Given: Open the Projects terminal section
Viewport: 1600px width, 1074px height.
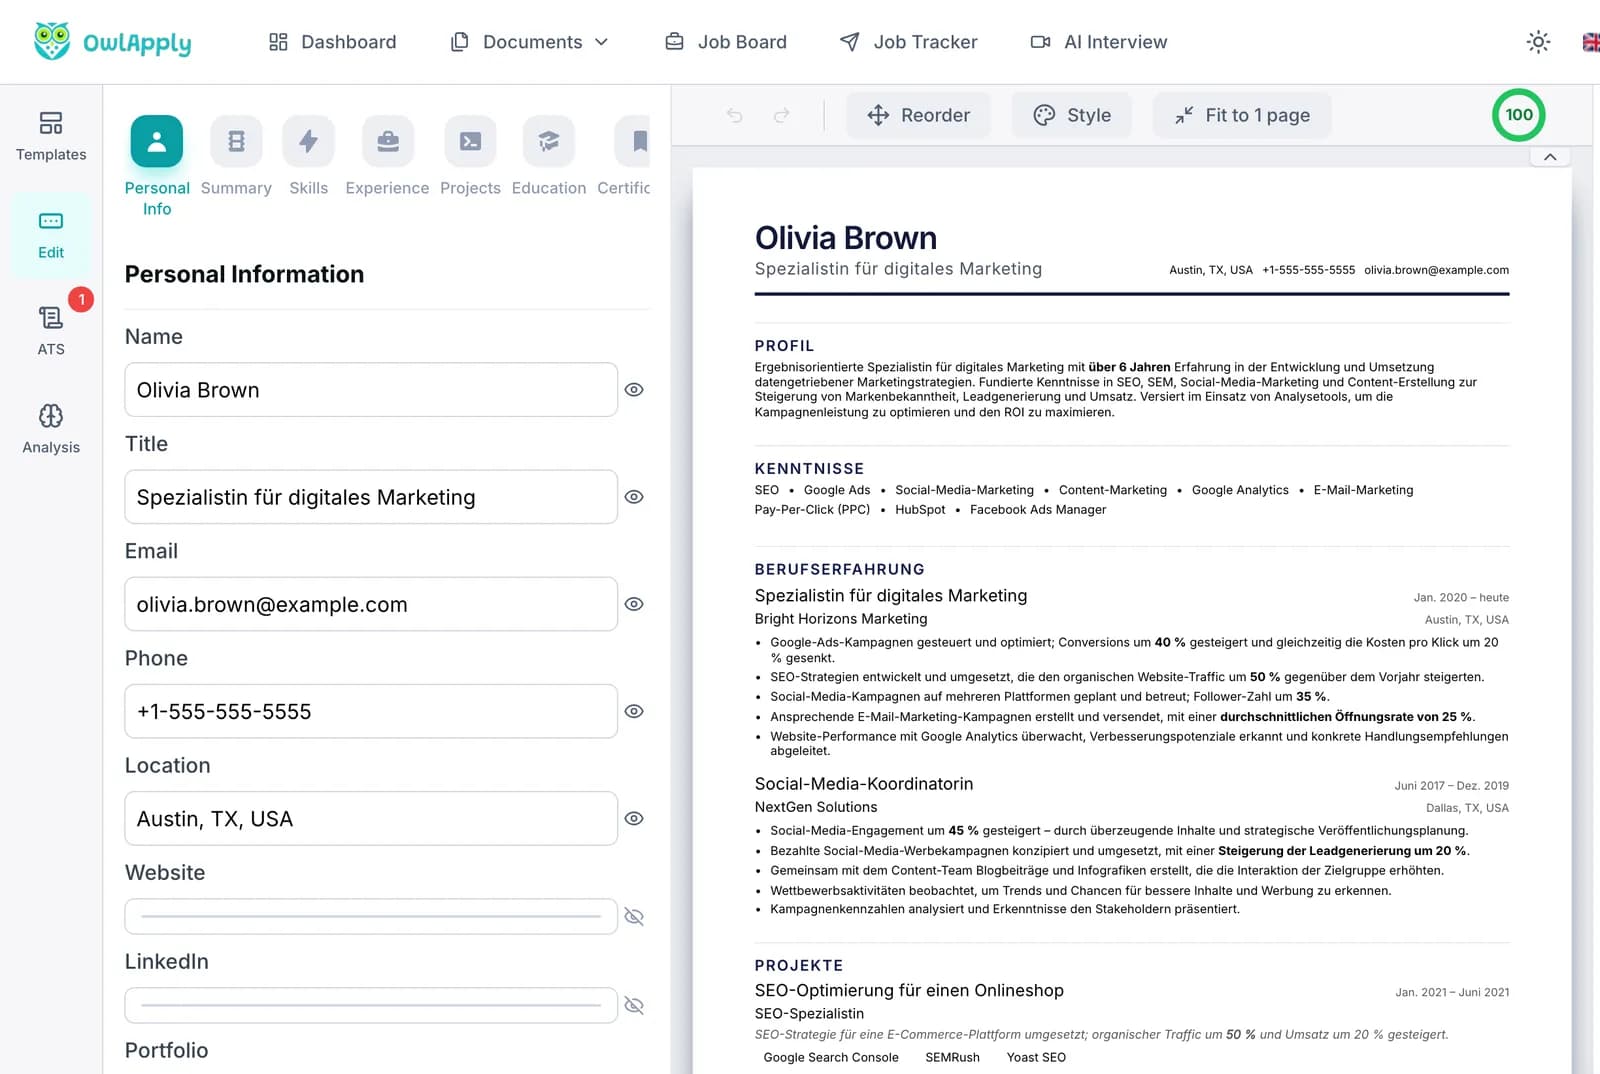Looking at the screenshot, I should tap(470, 141).
